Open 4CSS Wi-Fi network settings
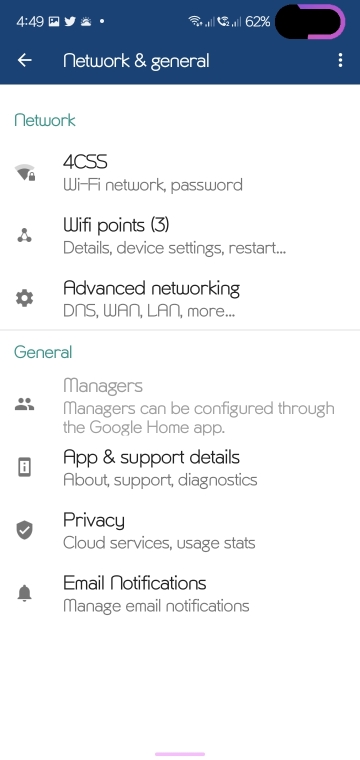This screenshot has width=360, height=760. (180, 173)
